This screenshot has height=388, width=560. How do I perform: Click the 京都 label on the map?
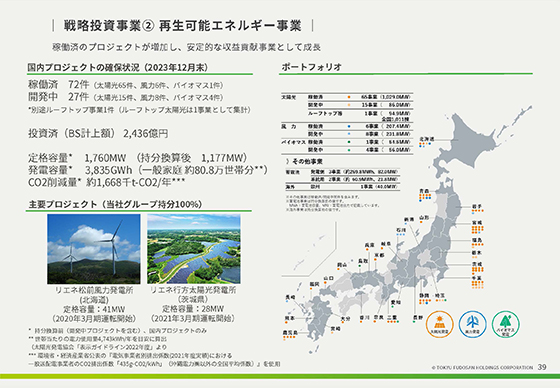click(x=379, y=255)
